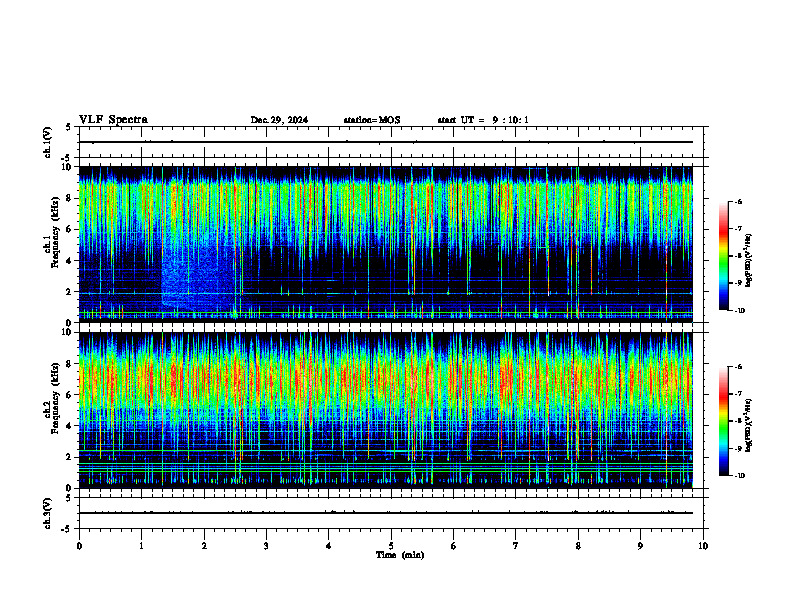Click time axis tick label "10"
Screen dimensions: 792x612
tap(703, 546)
